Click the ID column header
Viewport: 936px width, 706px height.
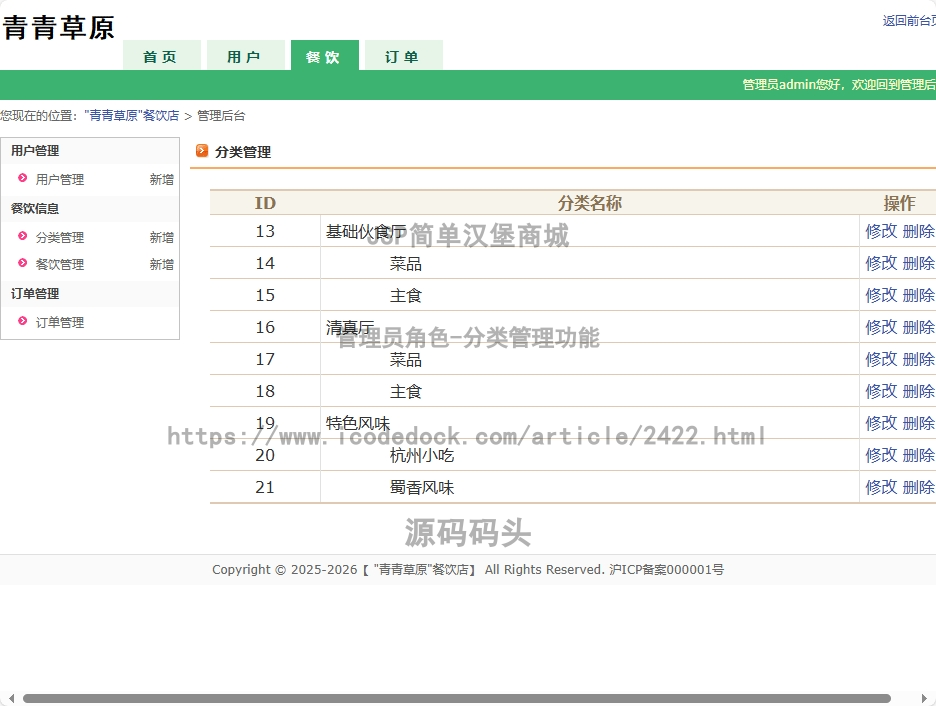(x=265, y=203)
